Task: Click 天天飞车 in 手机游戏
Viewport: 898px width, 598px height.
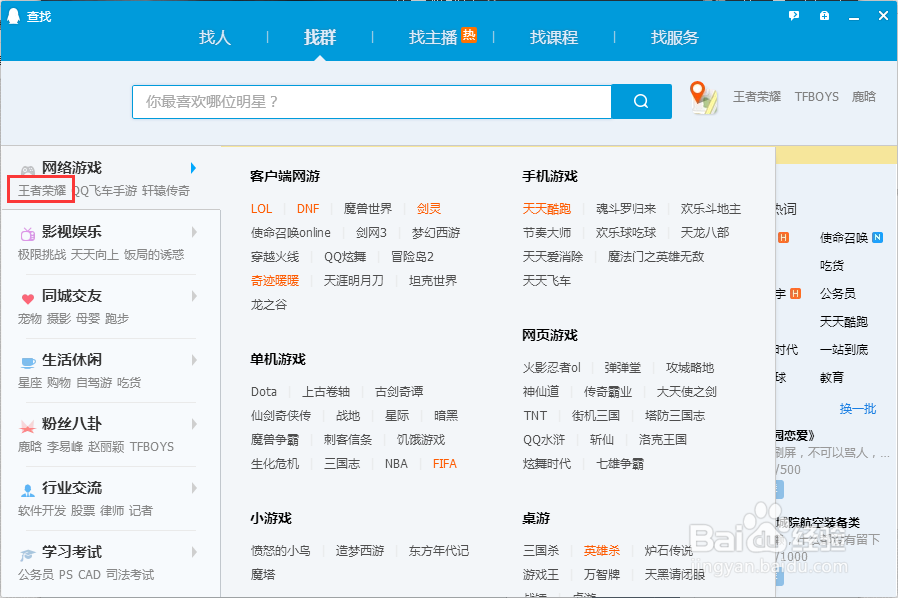Action: click(x=547, y=281)
